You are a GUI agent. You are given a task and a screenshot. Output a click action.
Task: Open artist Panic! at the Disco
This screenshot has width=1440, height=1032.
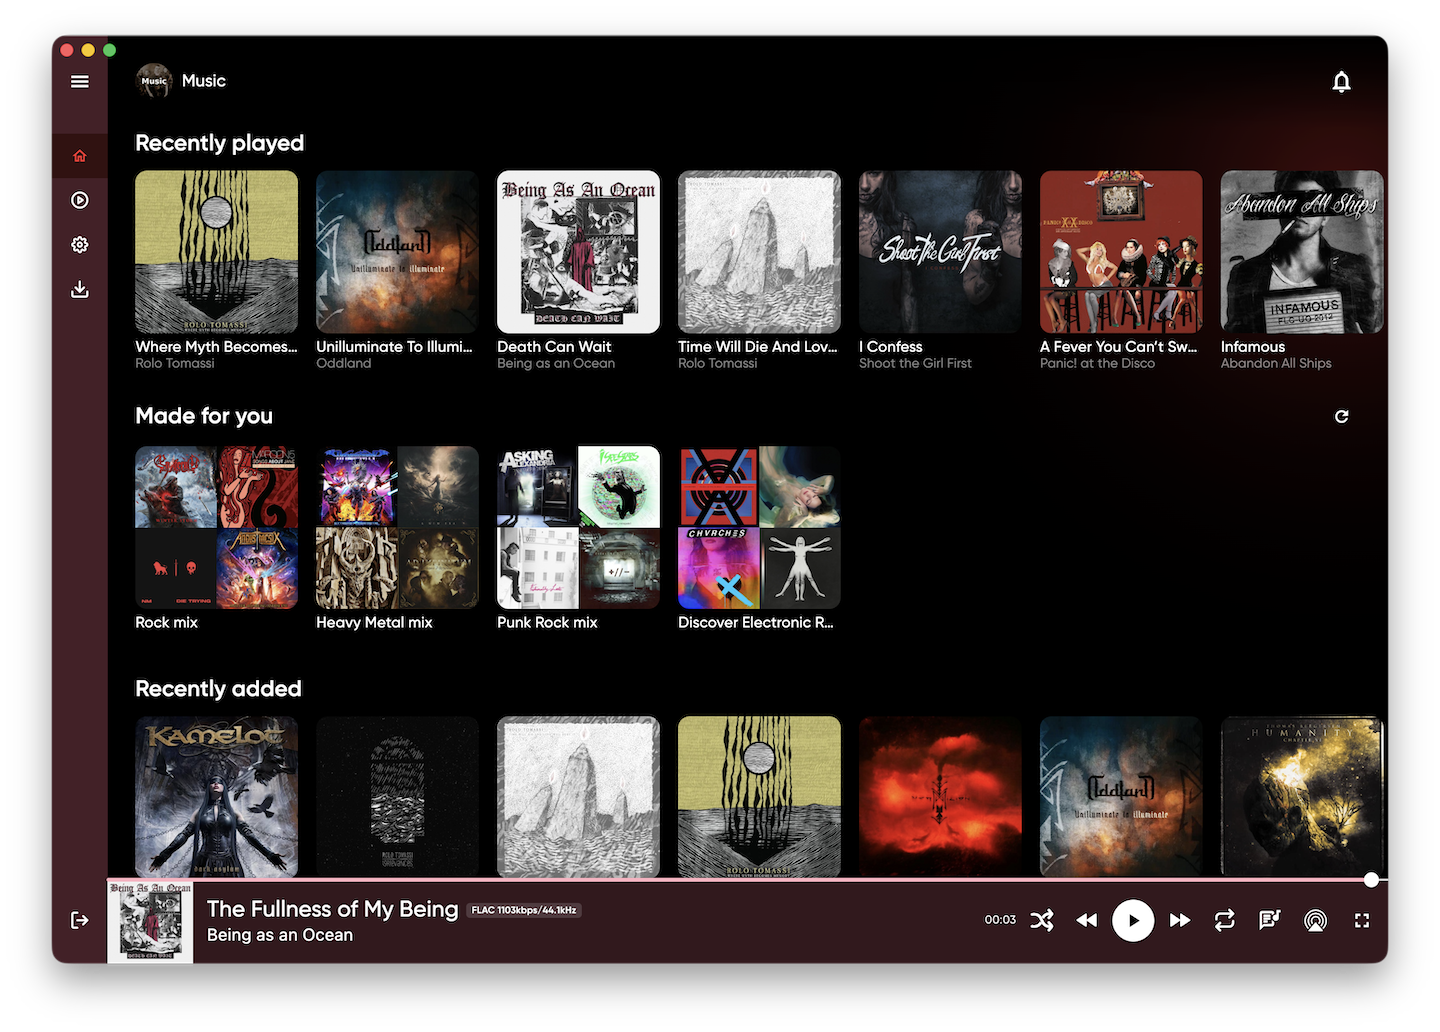[1098, 364]
